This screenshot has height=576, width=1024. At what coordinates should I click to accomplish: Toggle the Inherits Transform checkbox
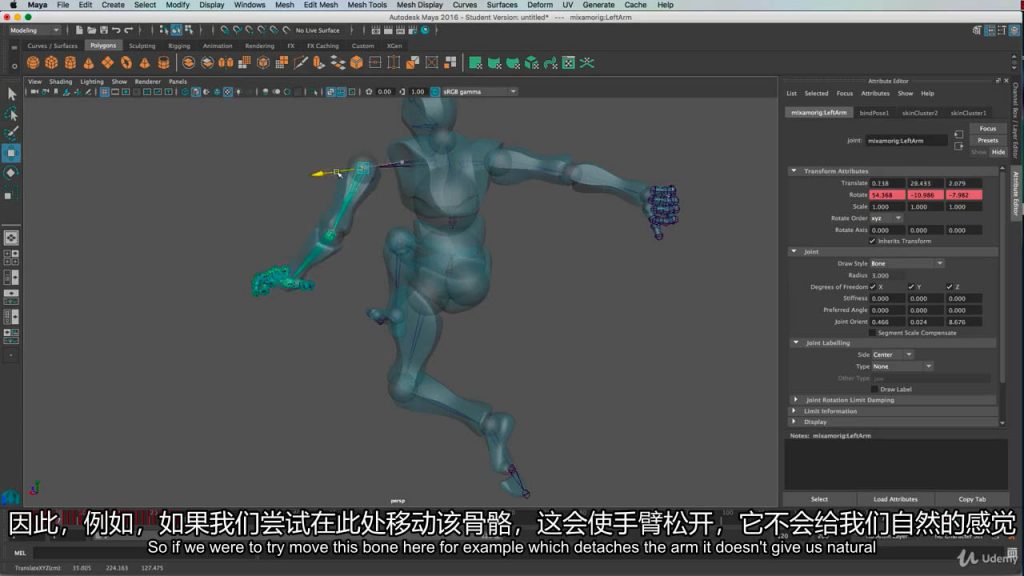tap(872, 241)
